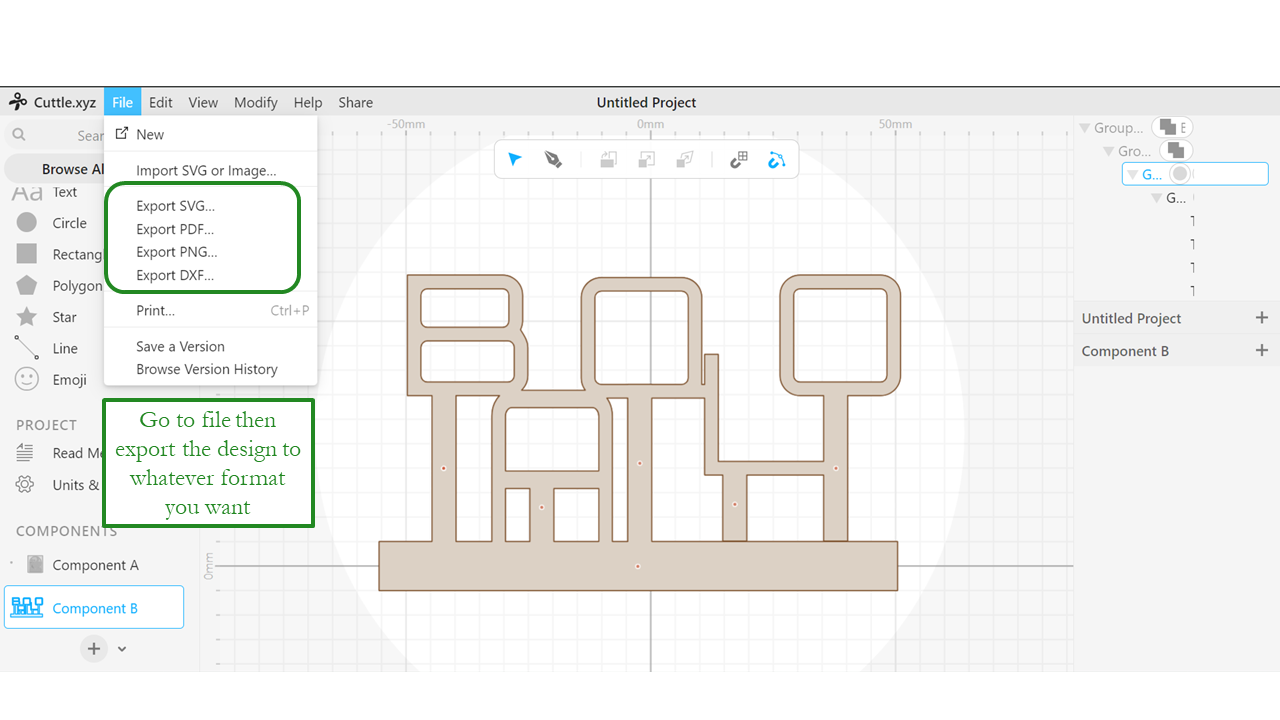Add parameter to Untitled Project section
This screenshot has height=720, width=1280.
[x=1261, y=318]
